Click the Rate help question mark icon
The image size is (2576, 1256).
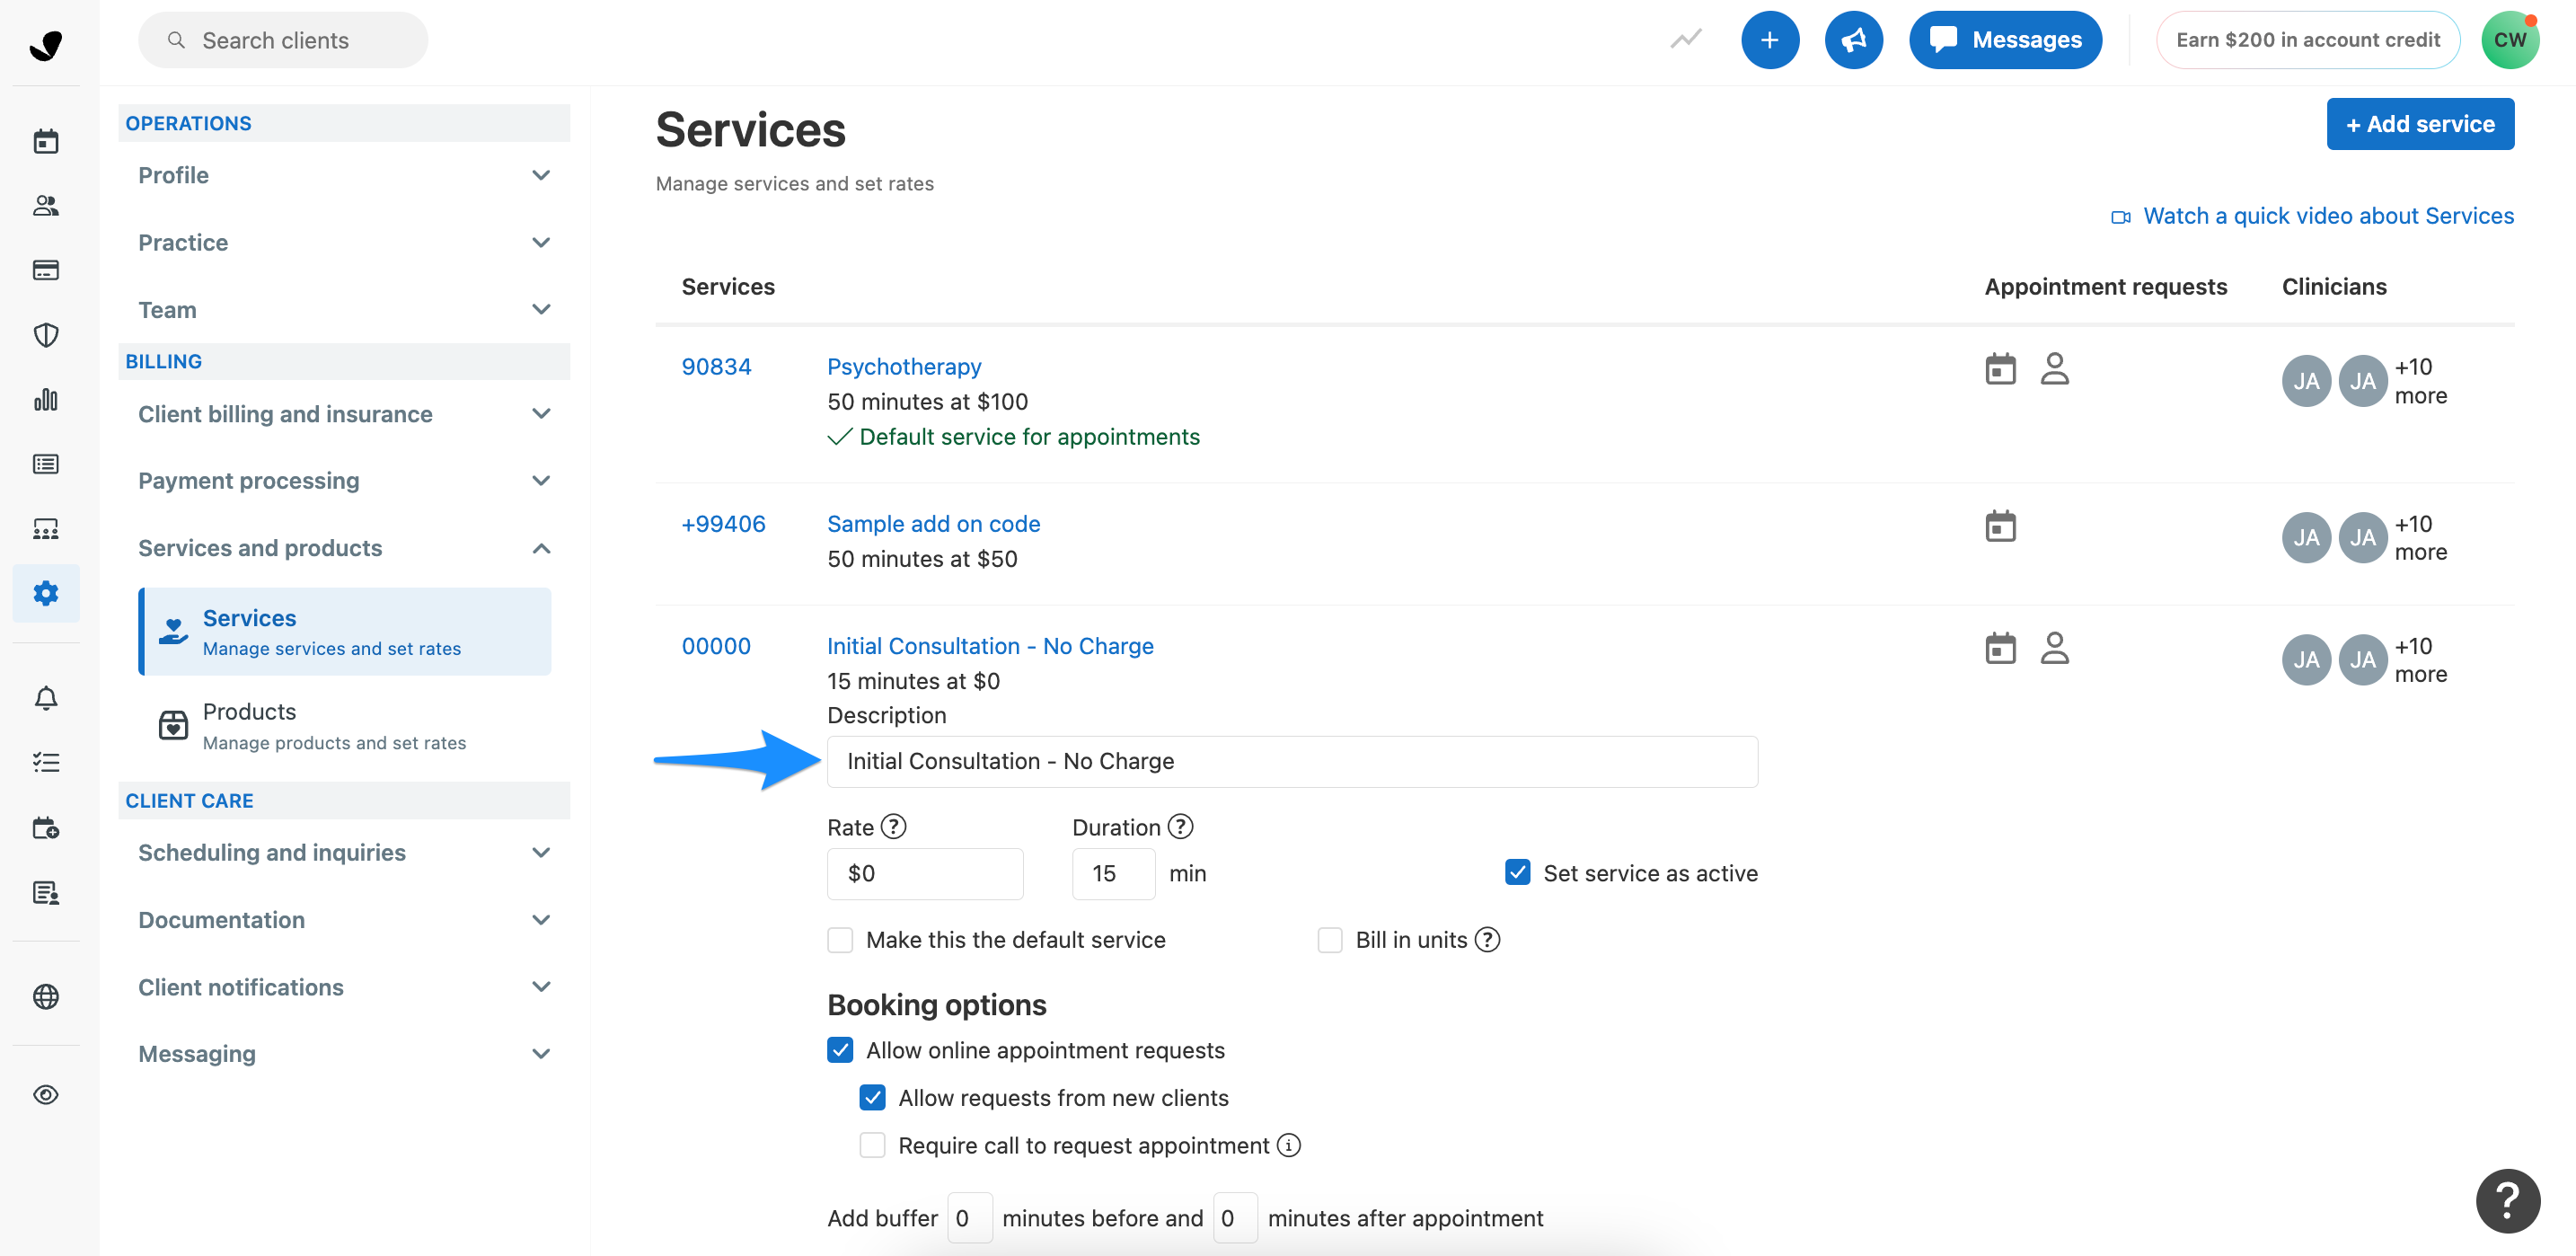(894, 827)
